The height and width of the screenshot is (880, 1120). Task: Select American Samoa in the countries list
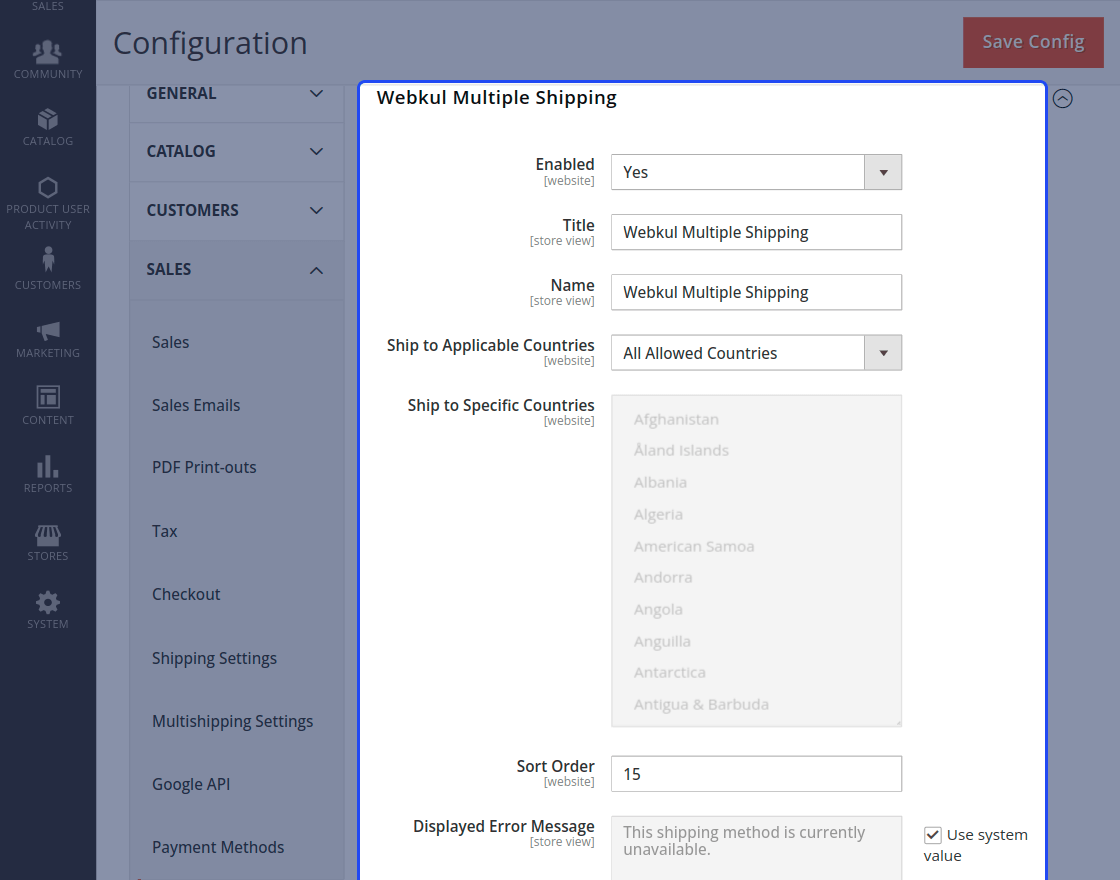[x=694, y=546]
